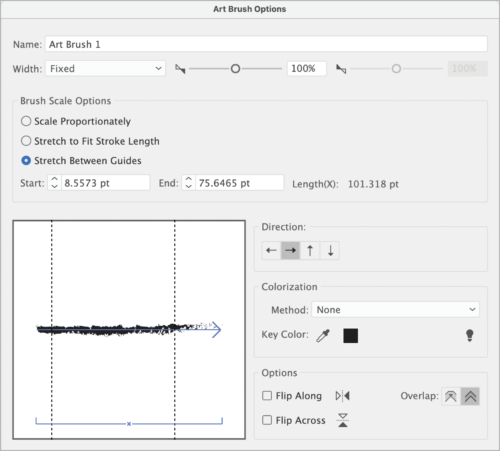Open colorization tips lightbulb

(470, 335)
